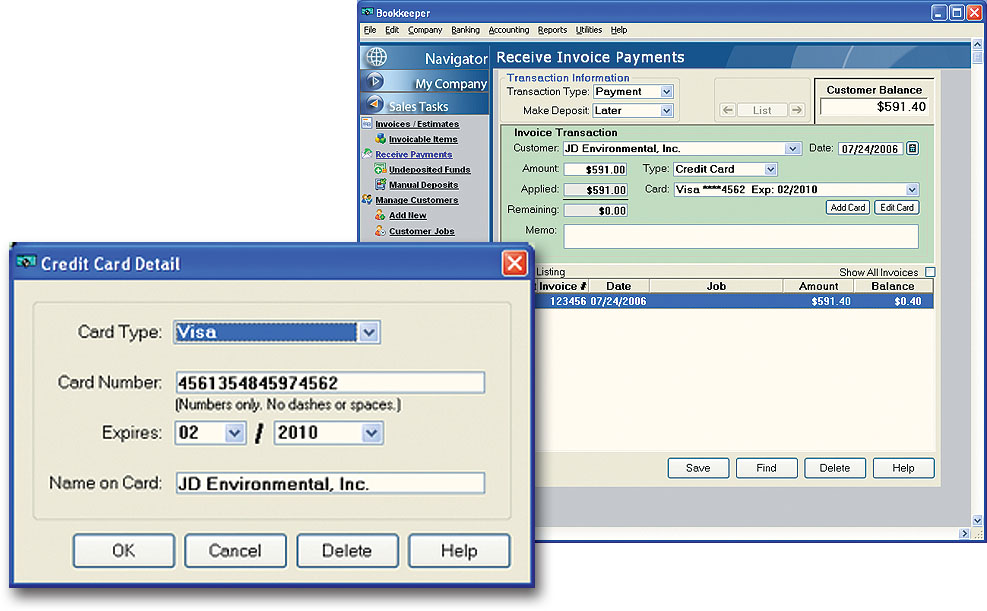Click Save in Receive Invoice Payments window

pyautogui.click(x=698, y=468)
